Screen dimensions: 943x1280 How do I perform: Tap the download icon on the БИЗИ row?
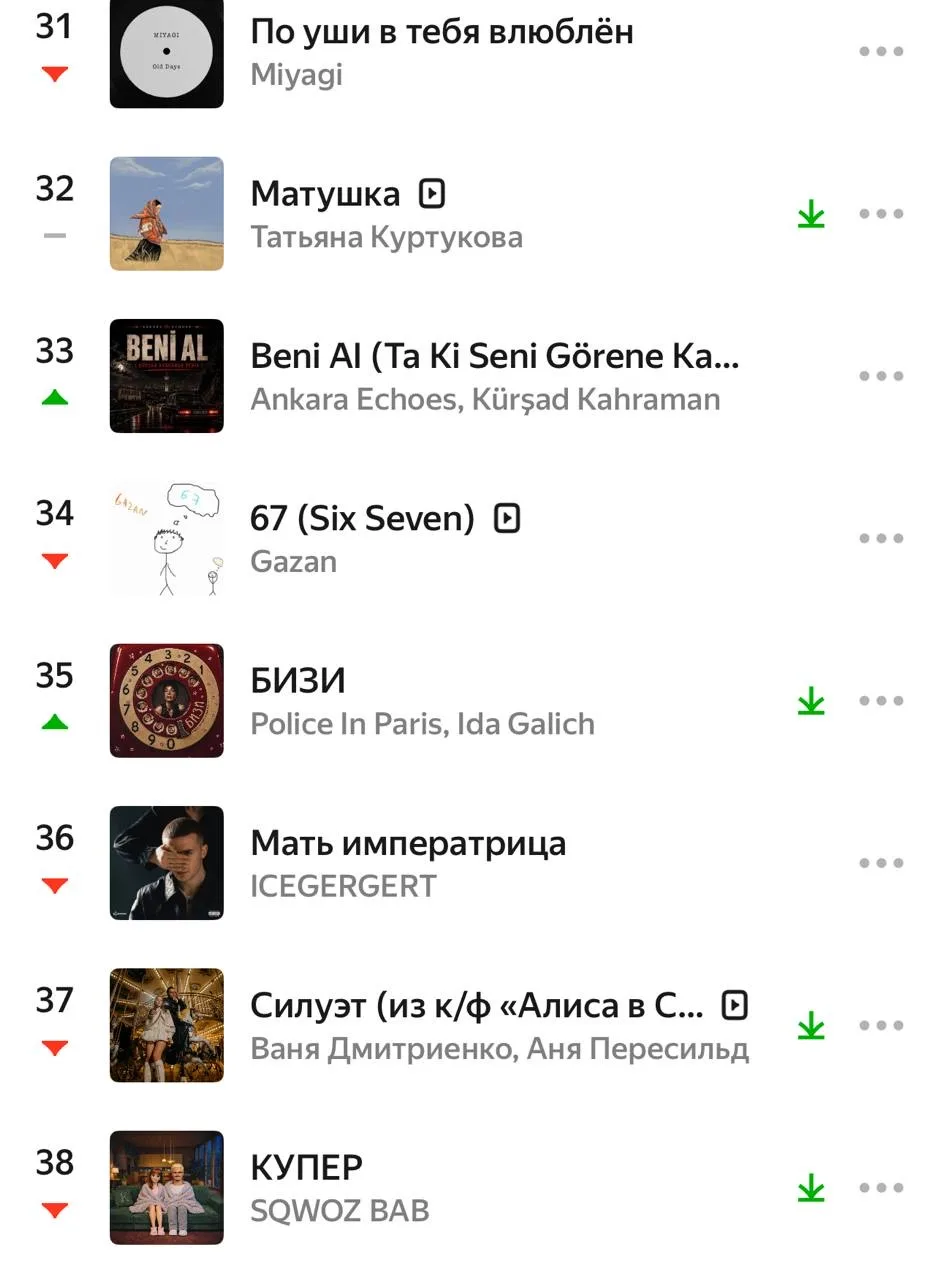pos(811,701)
